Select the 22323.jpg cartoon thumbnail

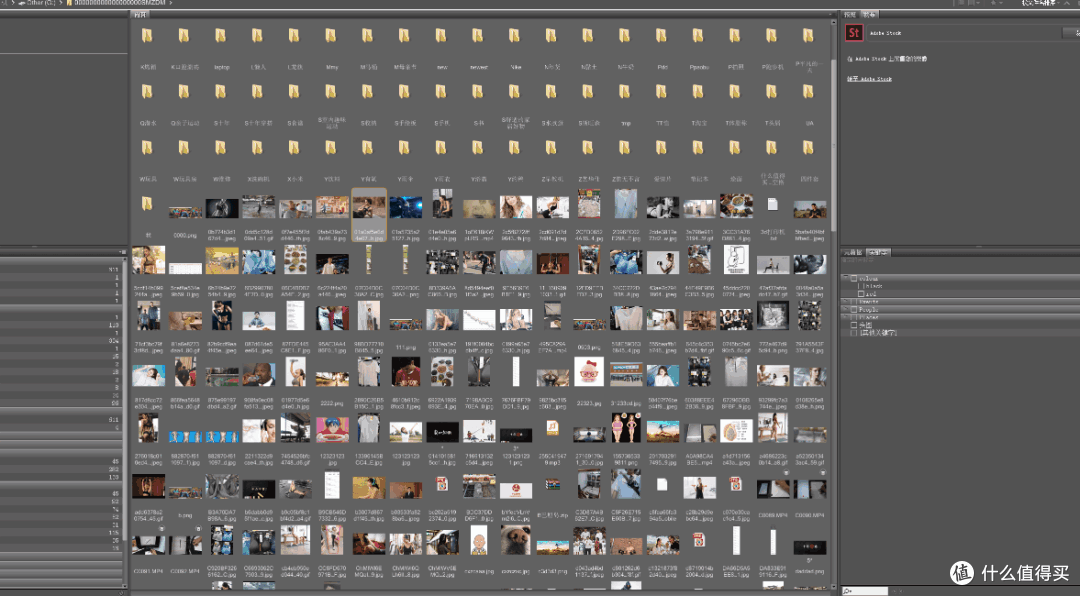pos(589,372)
